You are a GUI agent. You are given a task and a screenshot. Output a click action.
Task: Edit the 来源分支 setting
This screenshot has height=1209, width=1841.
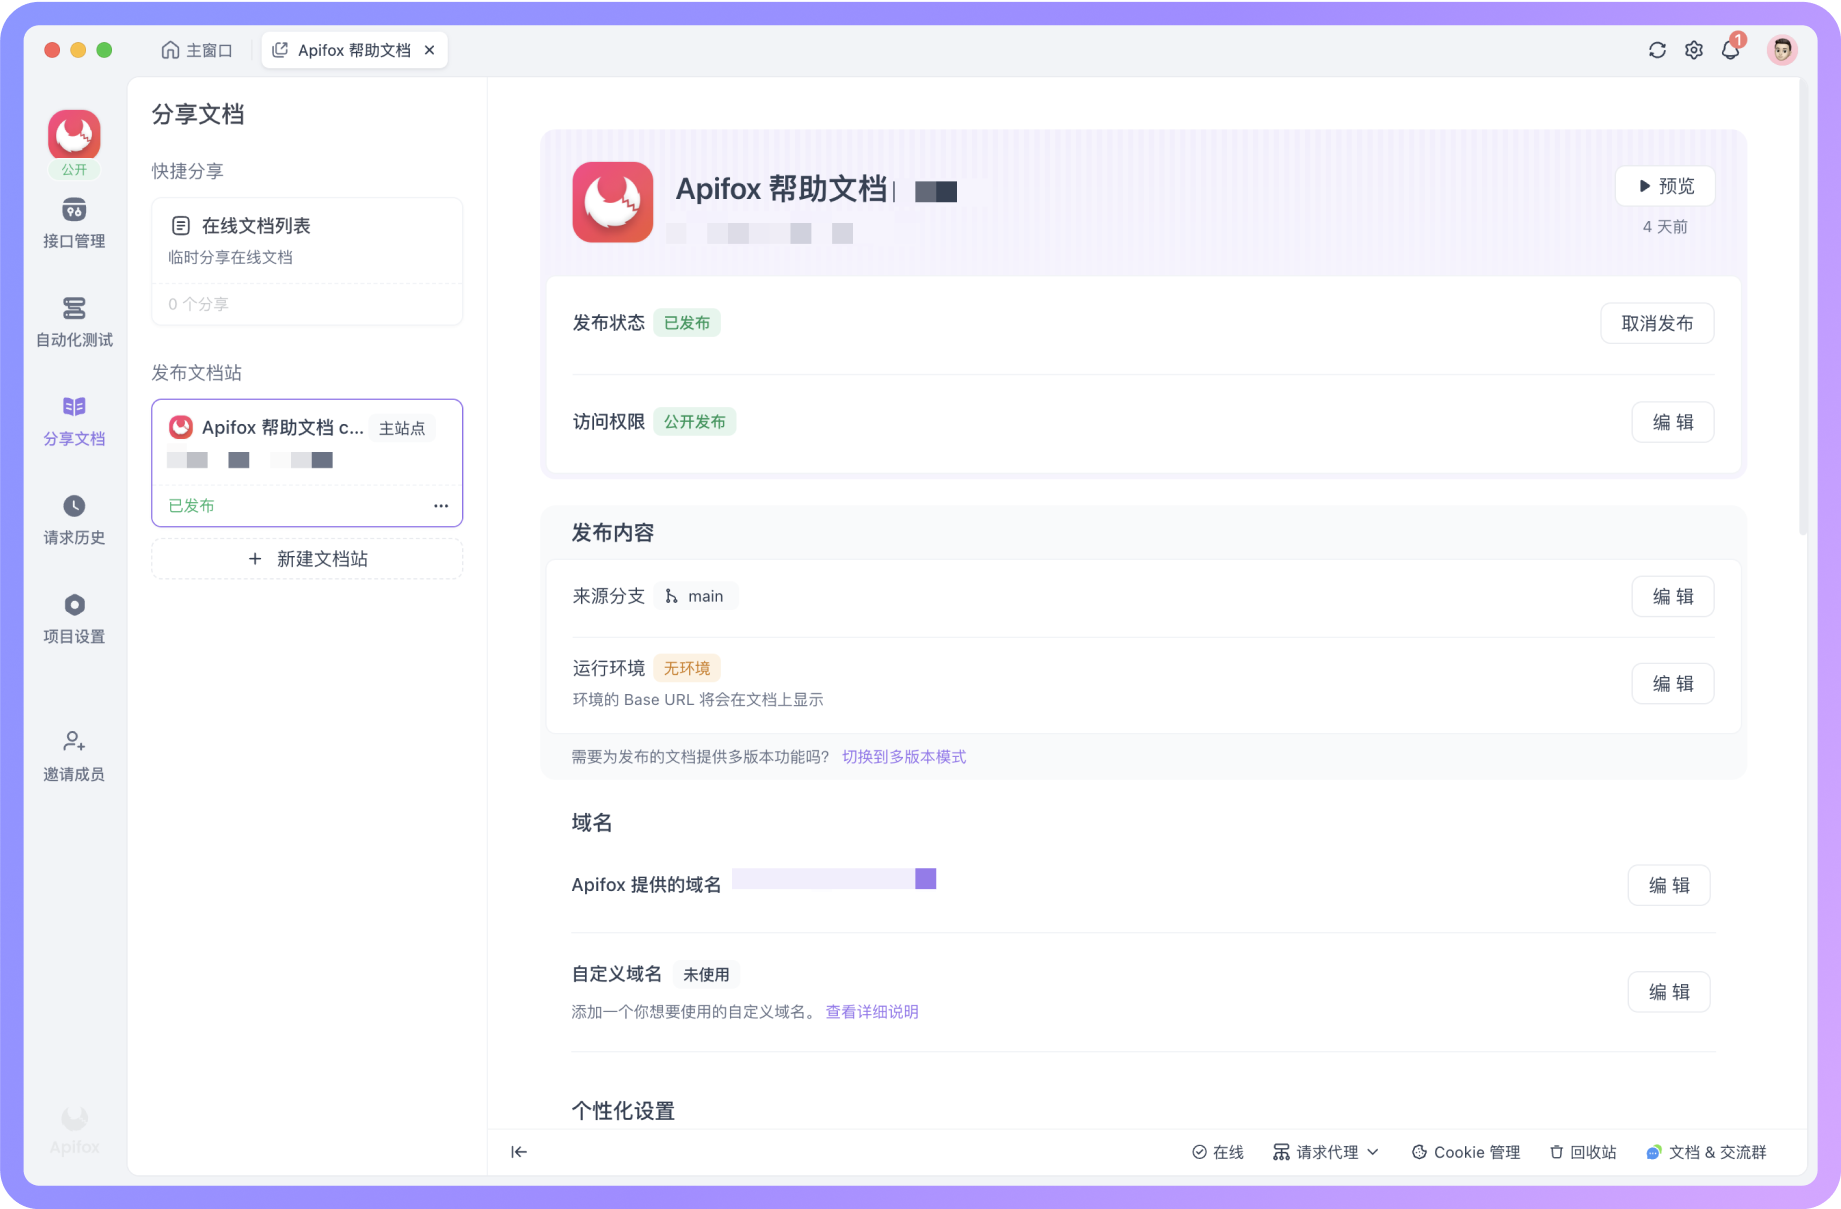(x=1673, y=596)
